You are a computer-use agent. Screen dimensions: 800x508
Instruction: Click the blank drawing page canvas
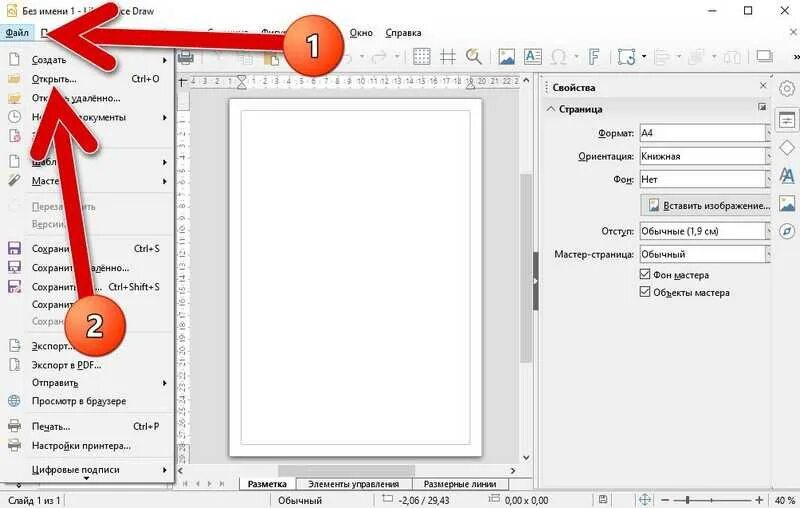coord(356,277)
